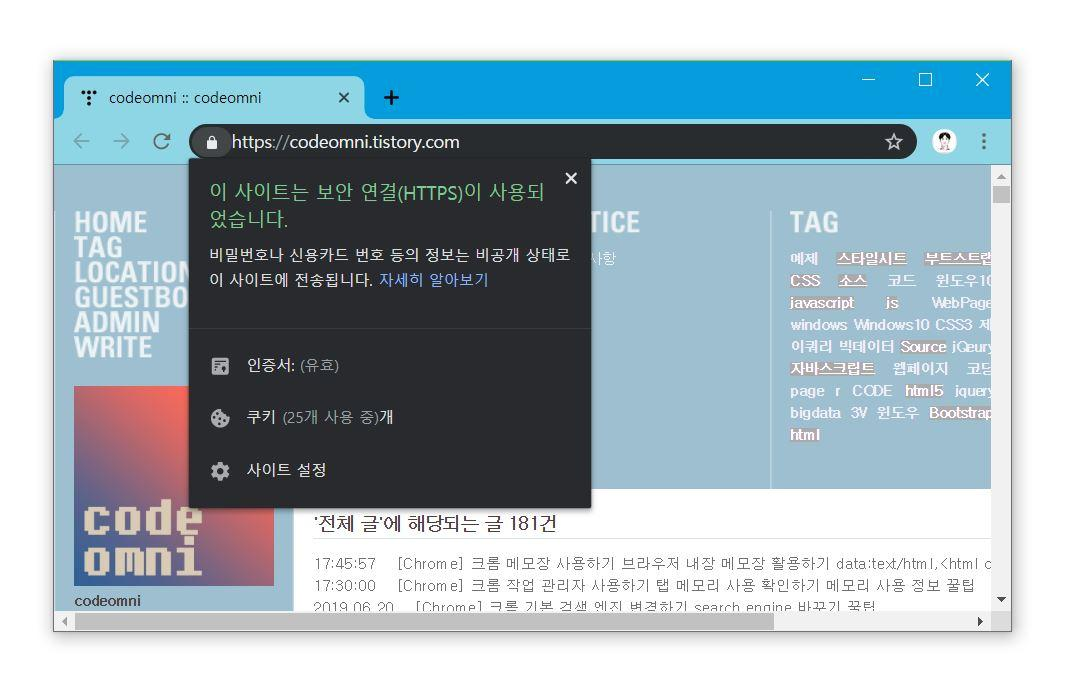Click the horizontal scrollbar right arrow
This screenshot has width=1072, height=683.
click(x=980, y=621)
